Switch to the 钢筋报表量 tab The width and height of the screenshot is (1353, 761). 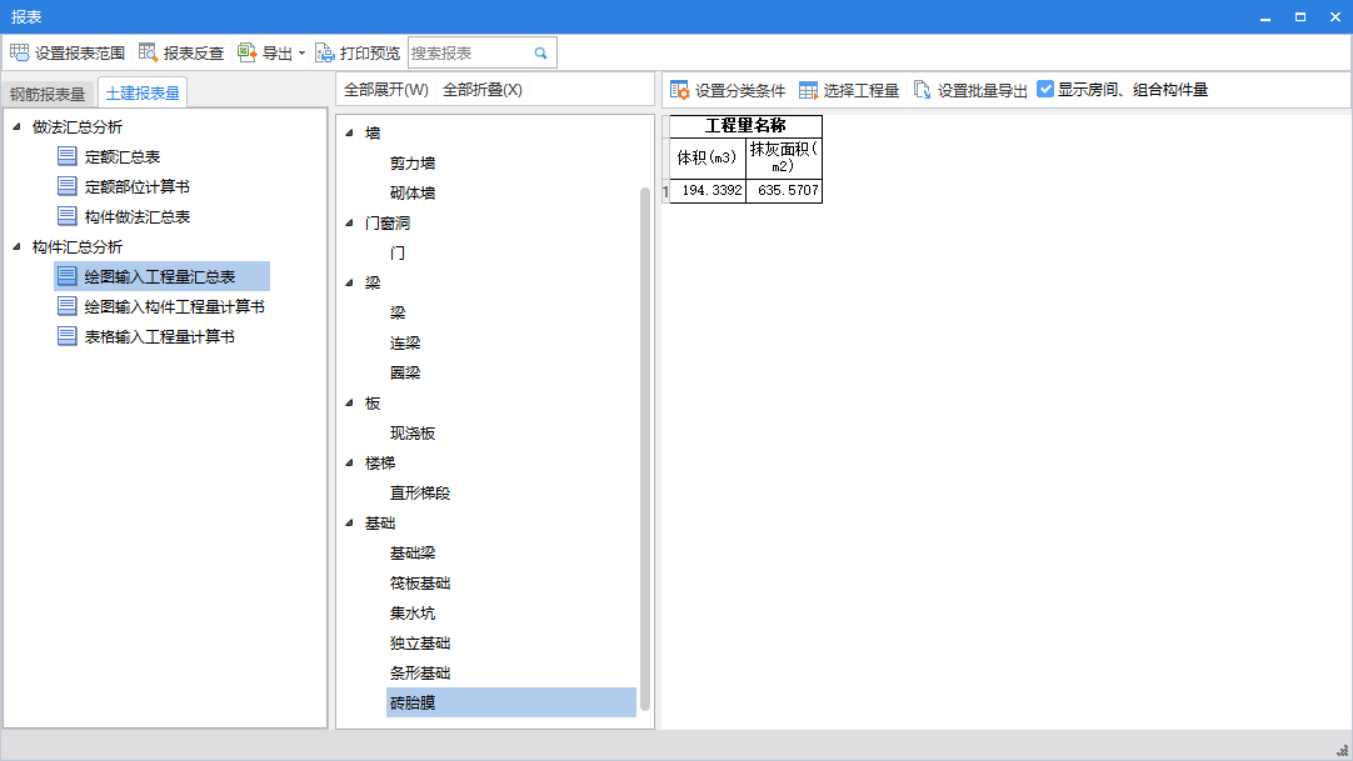48,94
